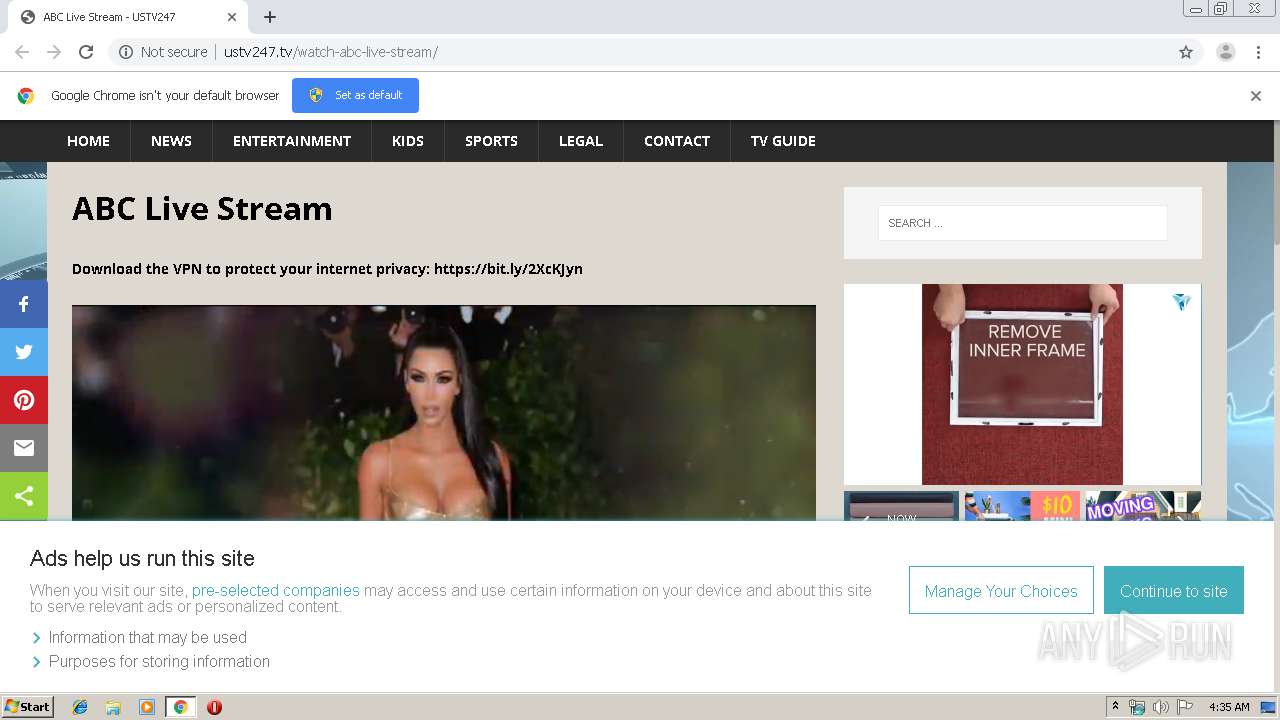The image size is (1280, 720).
Task: Click the network tray icon
Action: [x=1137, y=707]
